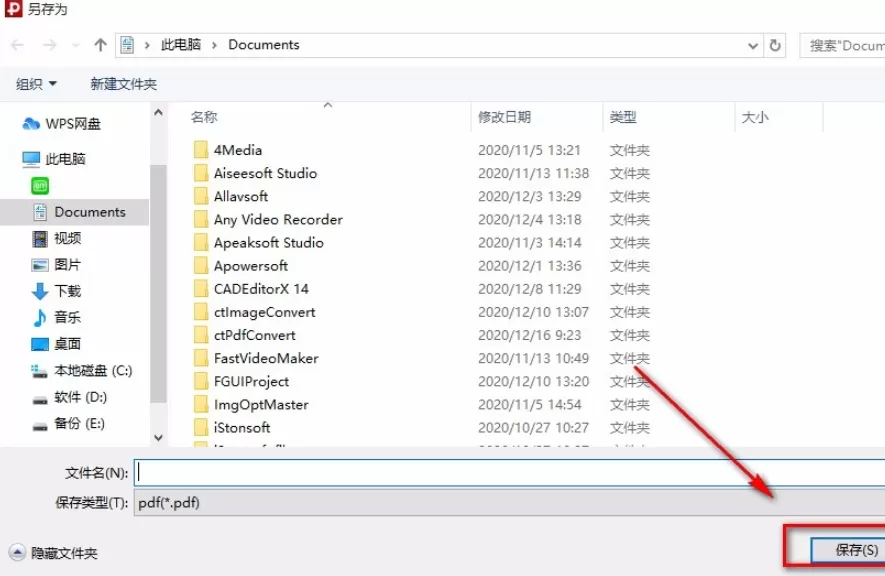885x576 pixels.
Task: Select the Allavsoft folder
Action: pos(240,196)
